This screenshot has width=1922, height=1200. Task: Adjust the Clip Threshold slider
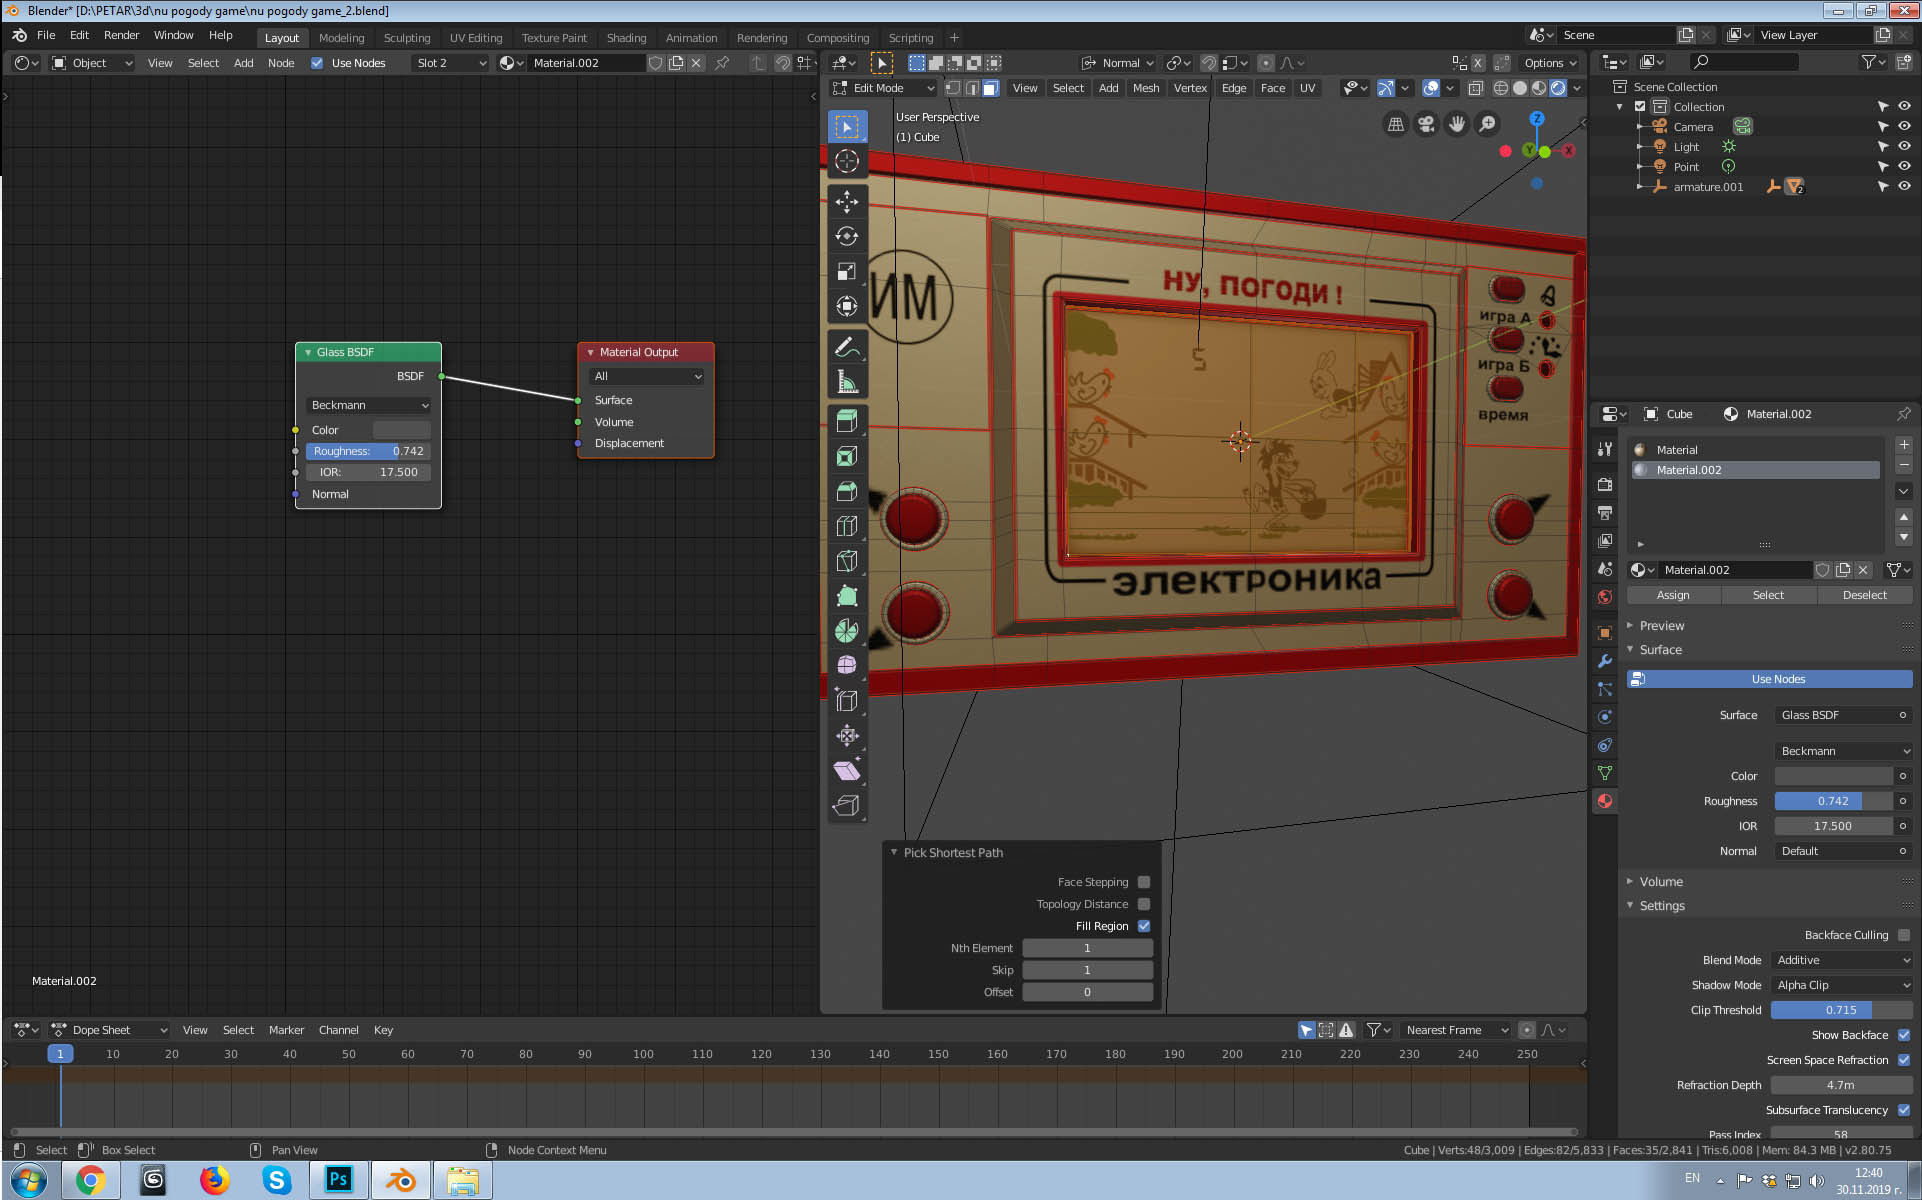(x=1840, y=1010)
